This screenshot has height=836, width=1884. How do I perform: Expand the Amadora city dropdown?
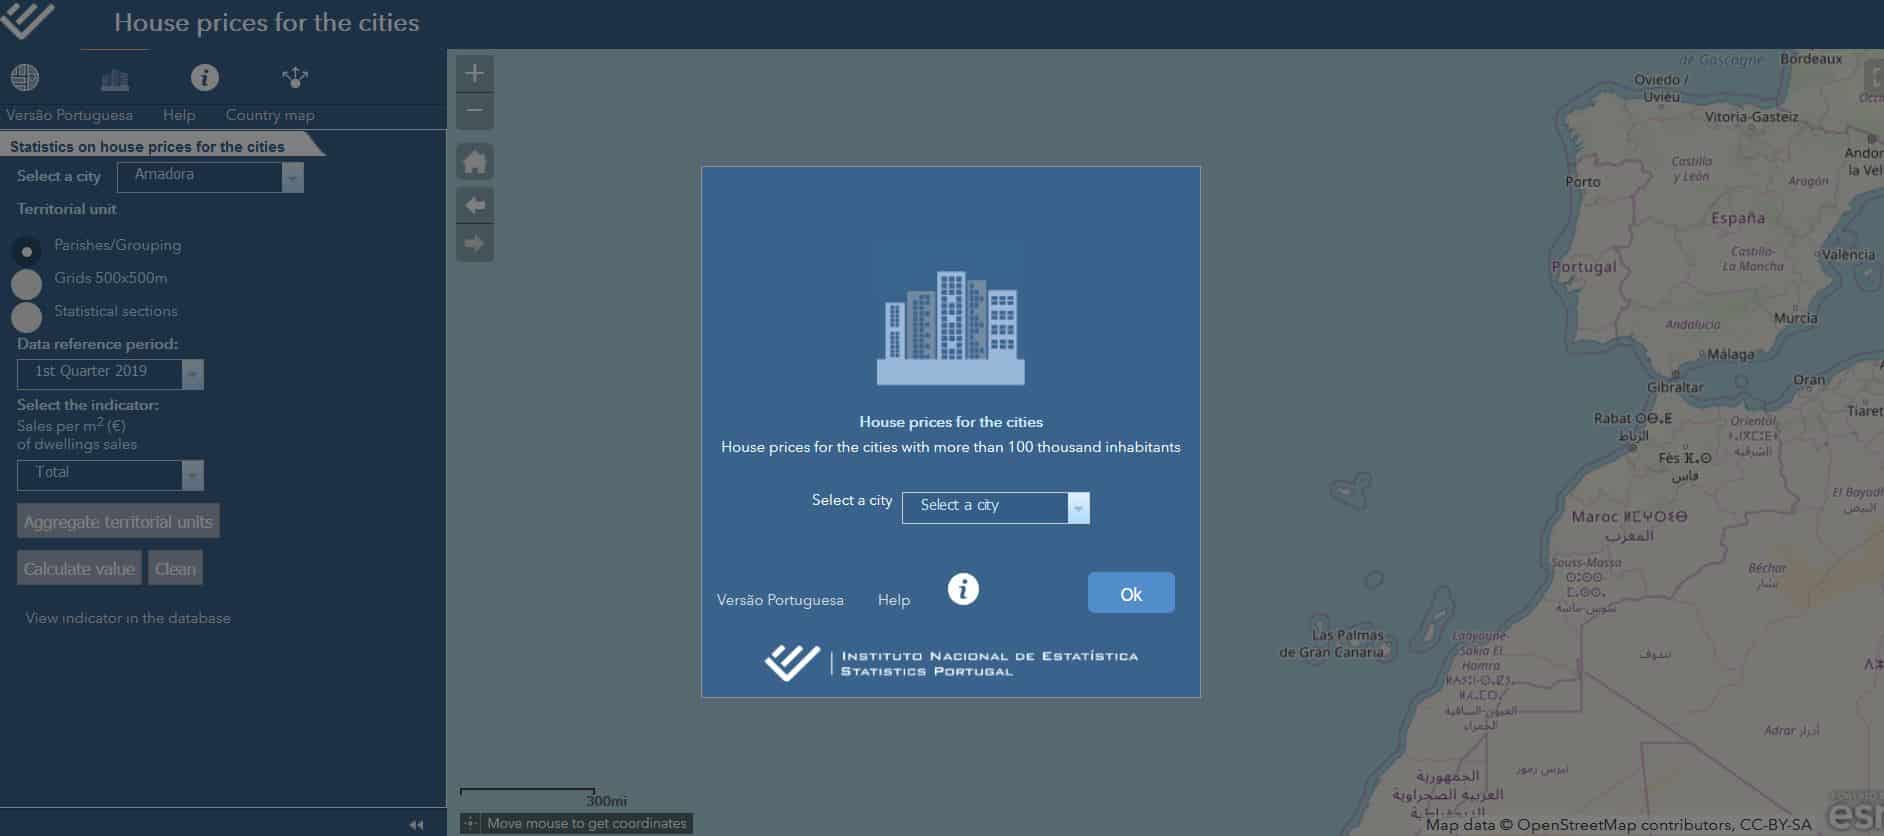[x=292, y=178]
